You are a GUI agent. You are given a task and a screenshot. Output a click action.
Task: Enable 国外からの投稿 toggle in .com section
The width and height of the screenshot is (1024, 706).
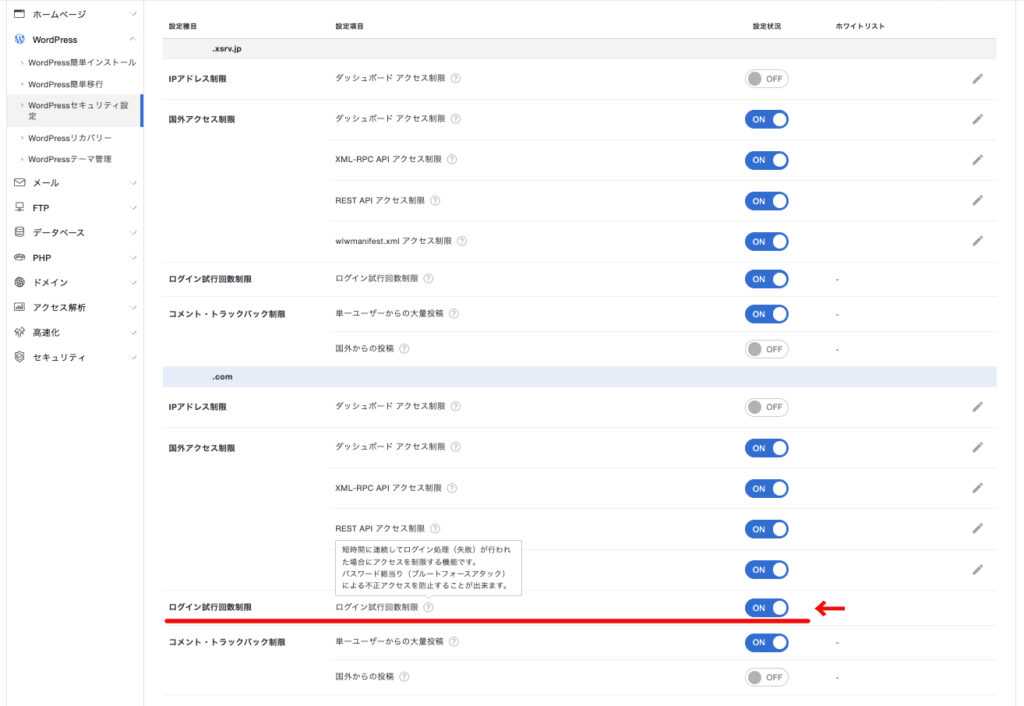[767, 677]
